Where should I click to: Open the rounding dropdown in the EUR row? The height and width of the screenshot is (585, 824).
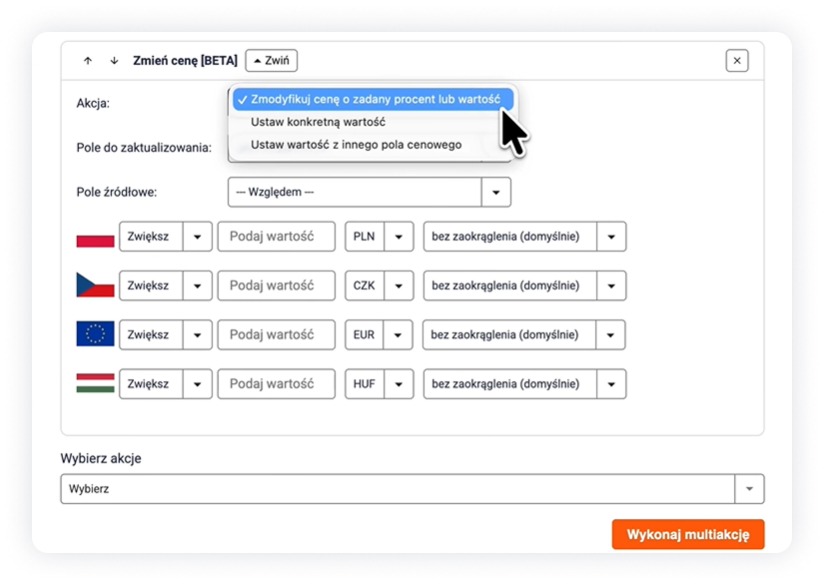click(x=611, y=335)
